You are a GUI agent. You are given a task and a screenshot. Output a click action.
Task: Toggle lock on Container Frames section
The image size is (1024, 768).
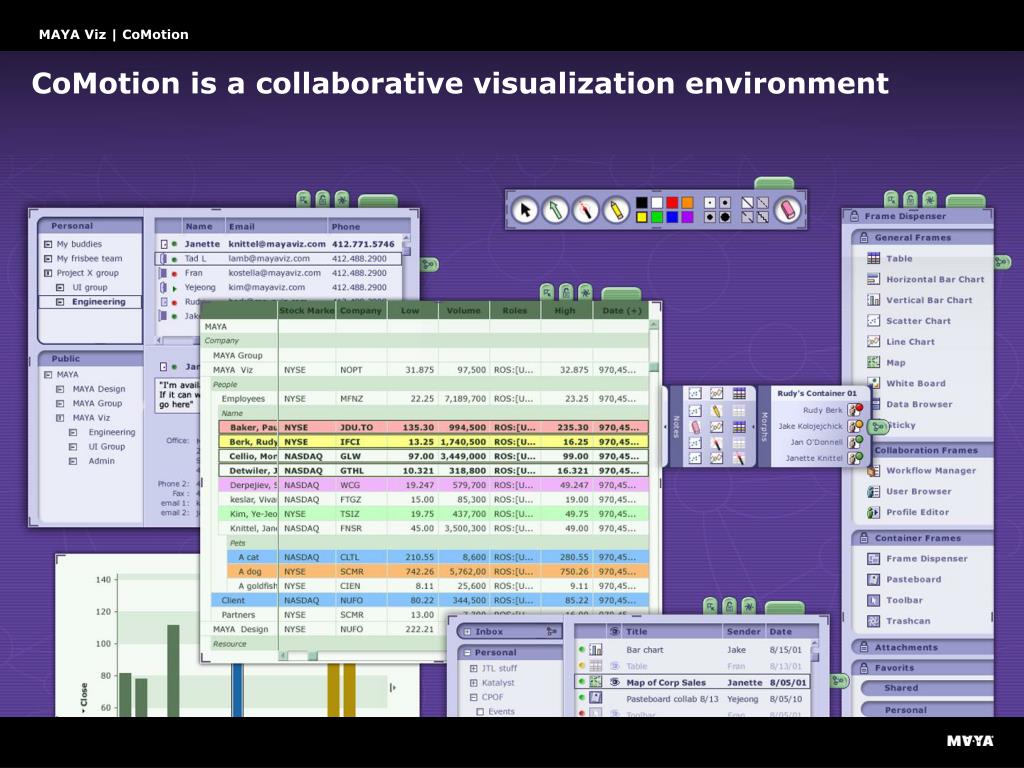point(863,538)
